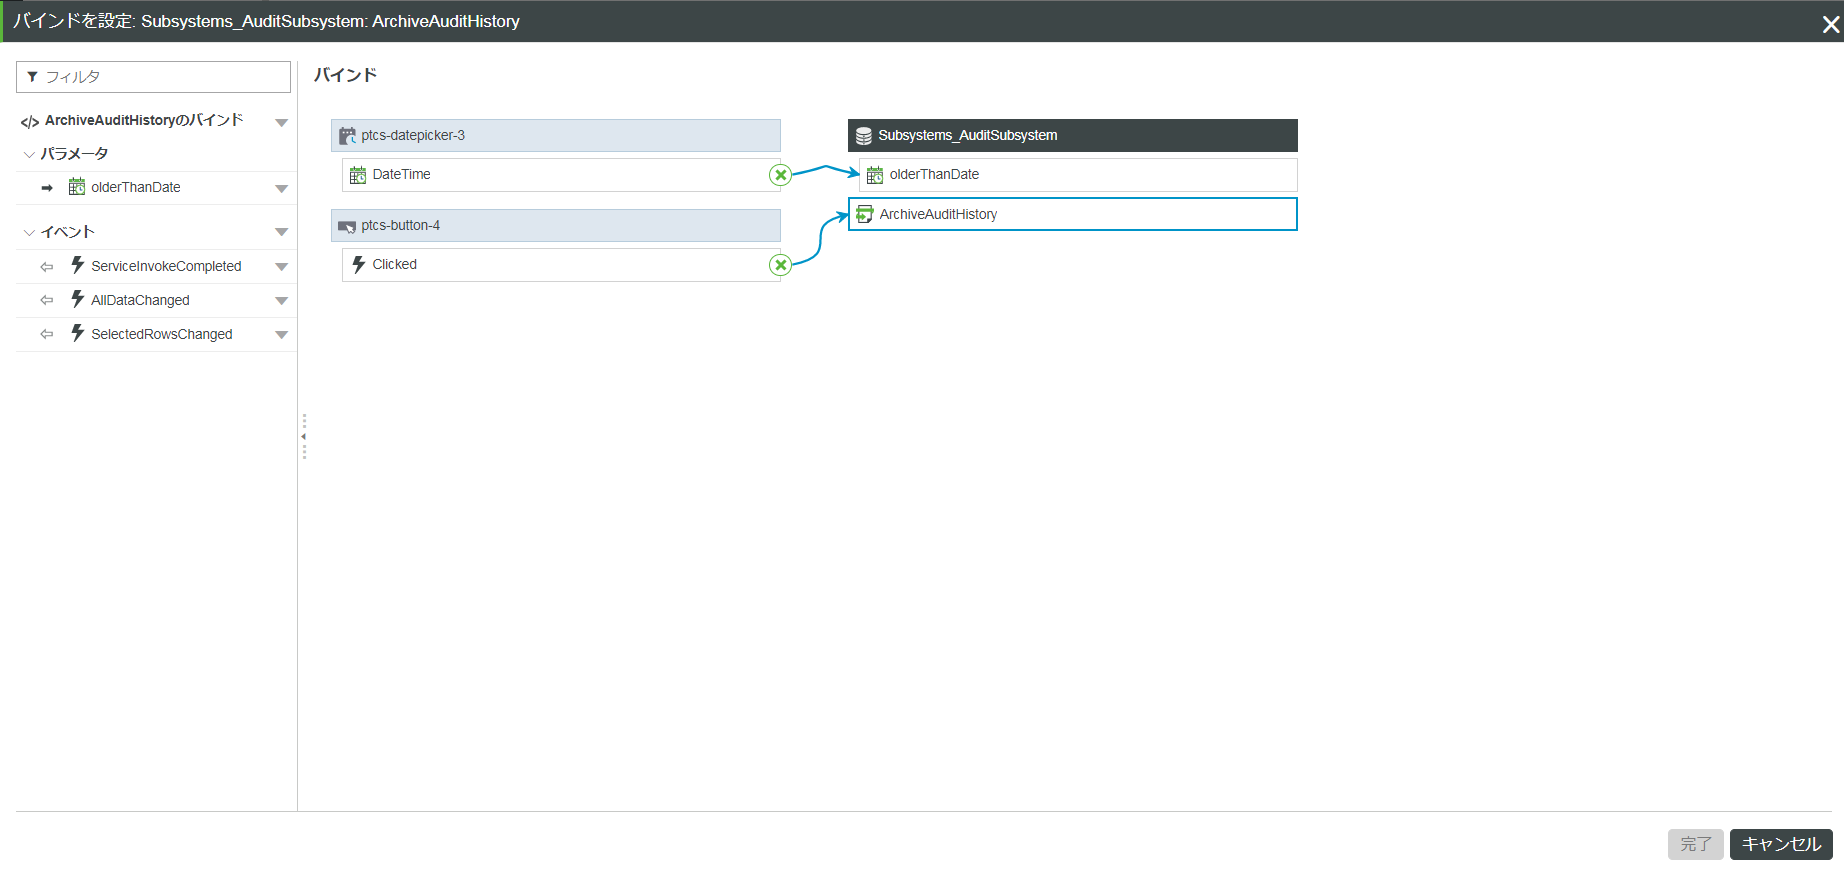The image size is (1844, 872).
Task: Open dropdown for ArchiveAuditHistoryのバインド
Action: [282, 123]
